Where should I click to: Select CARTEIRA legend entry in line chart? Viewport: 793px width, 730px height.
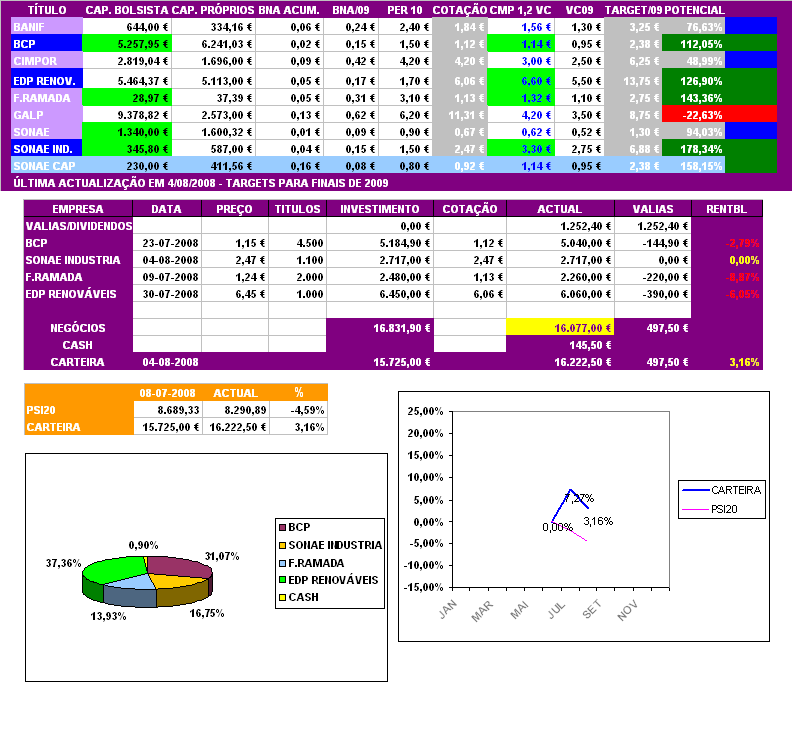(722, 490)
